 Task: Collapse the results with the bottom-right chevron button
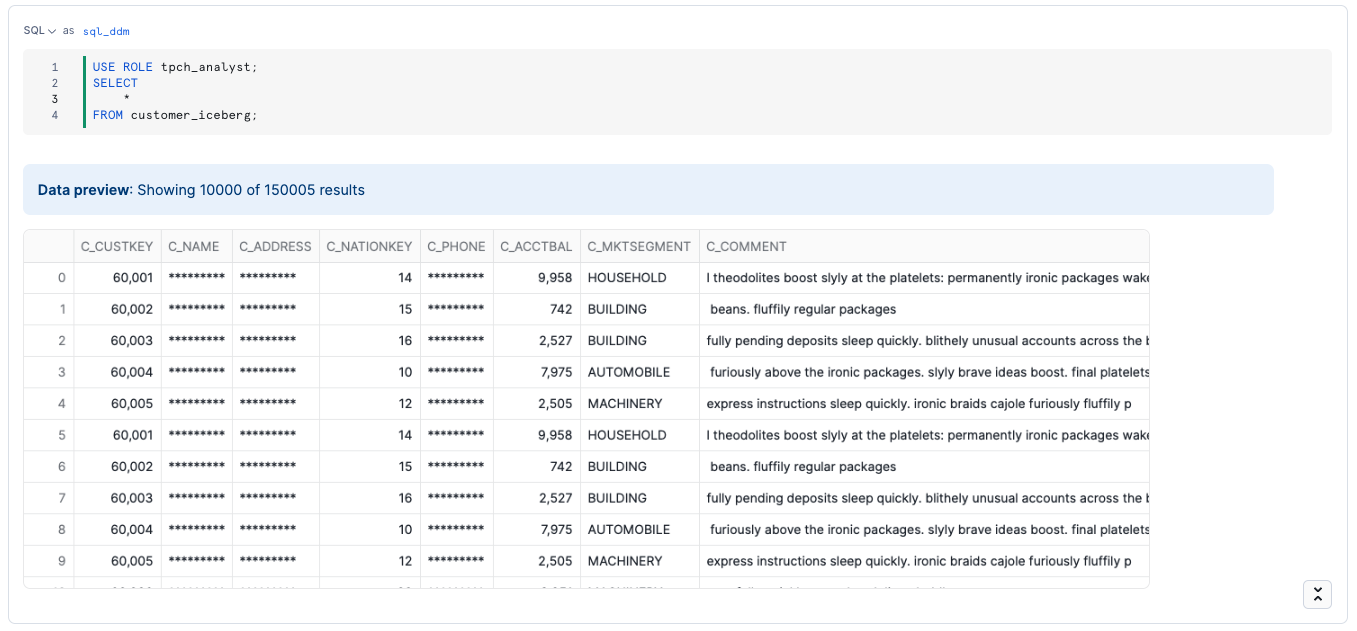(x=1317, y=594)
